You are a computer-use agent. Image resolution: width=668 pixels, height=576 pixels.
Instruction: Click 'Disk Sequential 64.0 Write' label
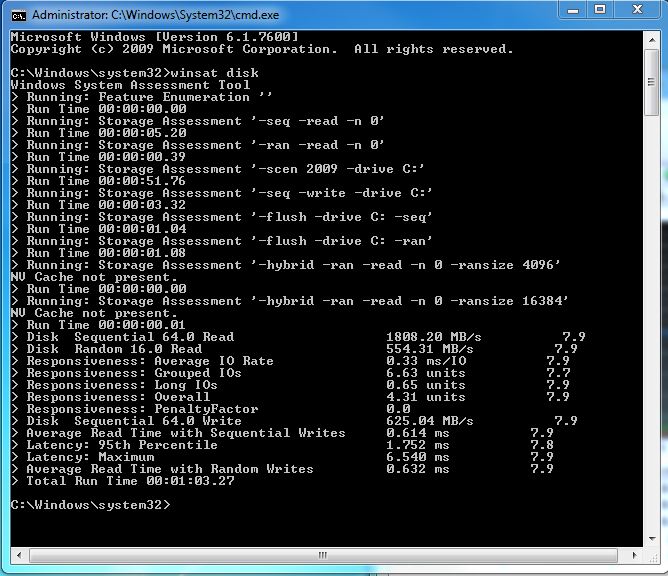tap(134, 421)
